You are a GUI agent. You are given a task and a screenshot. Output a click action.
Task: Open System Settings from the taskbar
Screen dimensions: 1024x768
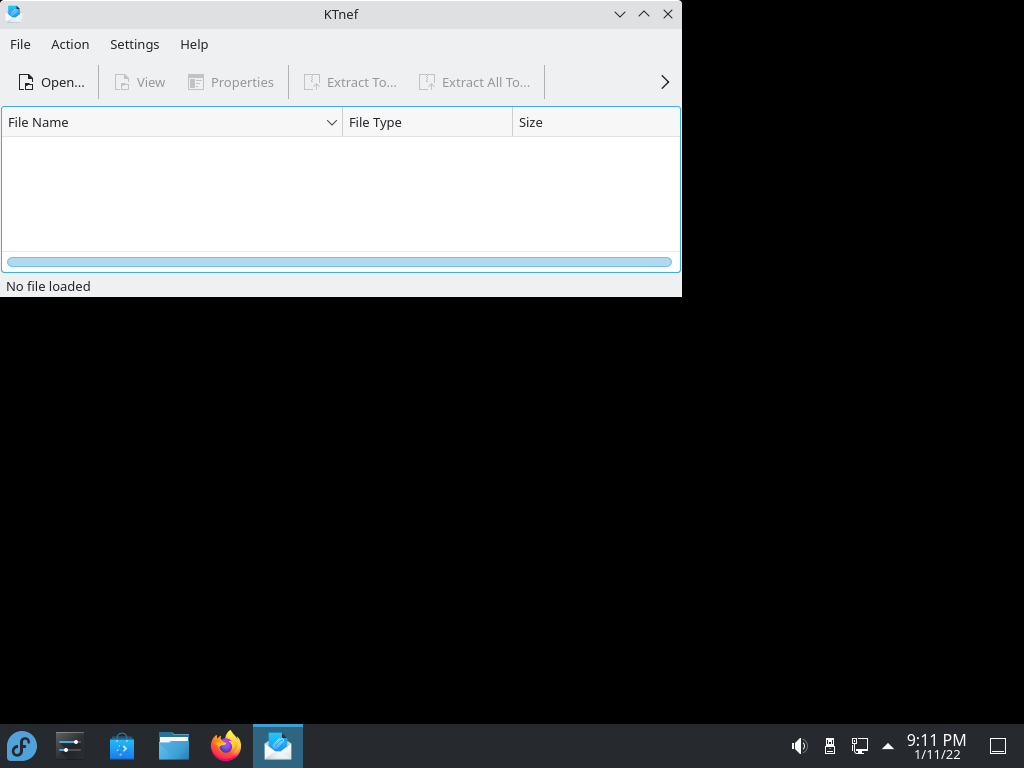(69, 746)
